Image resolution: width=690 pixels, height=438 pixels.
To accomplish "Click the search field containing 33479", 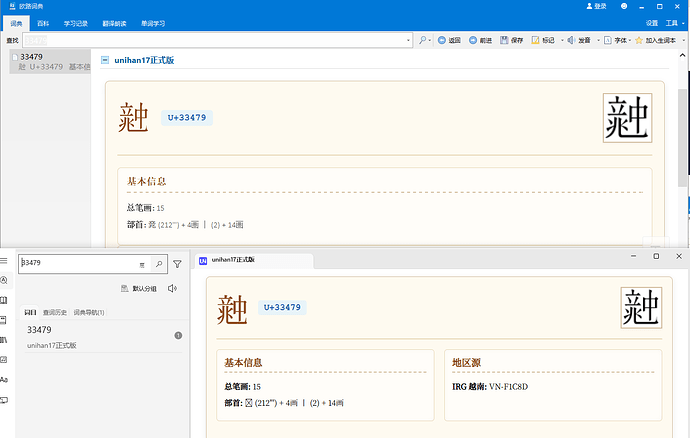I will coord(75,264).
